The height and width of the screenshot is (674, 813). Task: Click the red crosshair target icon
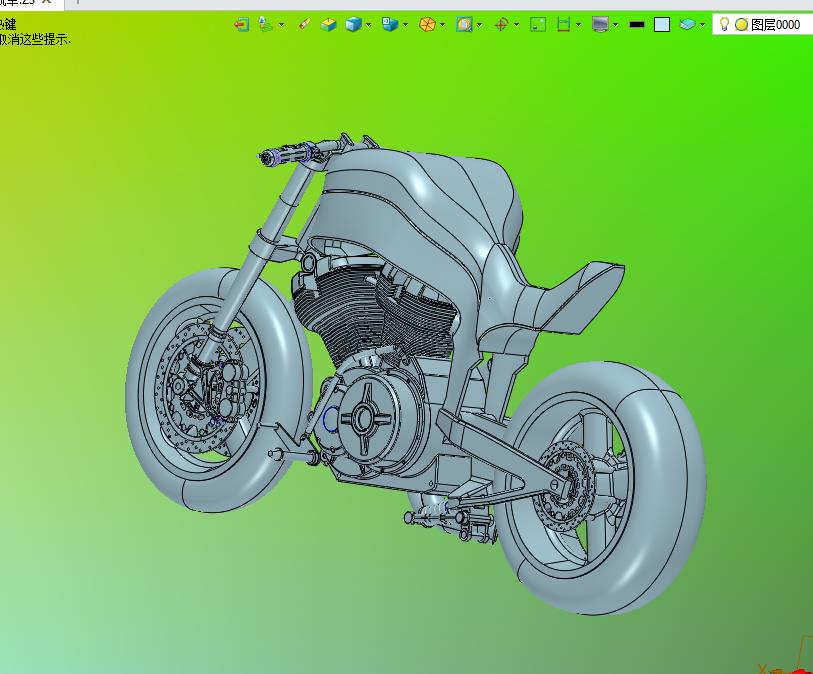tap(501, 24)
